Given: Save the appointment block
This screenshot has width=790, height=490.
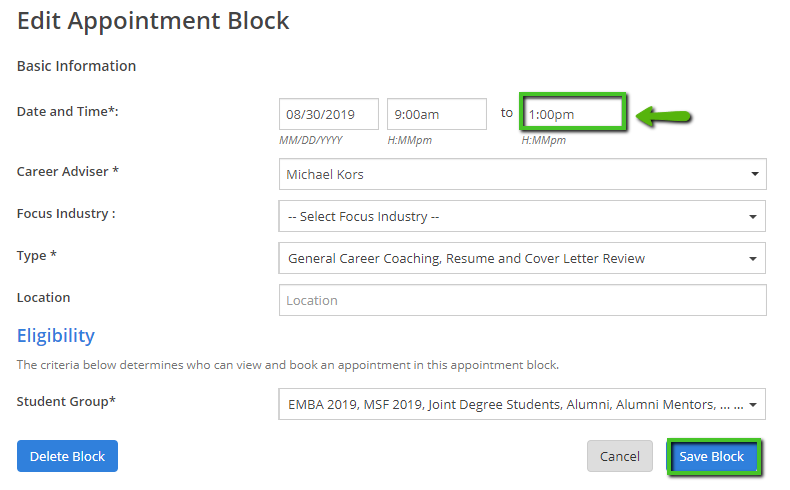Looking at the screenshot, I should tap(712, 456).
